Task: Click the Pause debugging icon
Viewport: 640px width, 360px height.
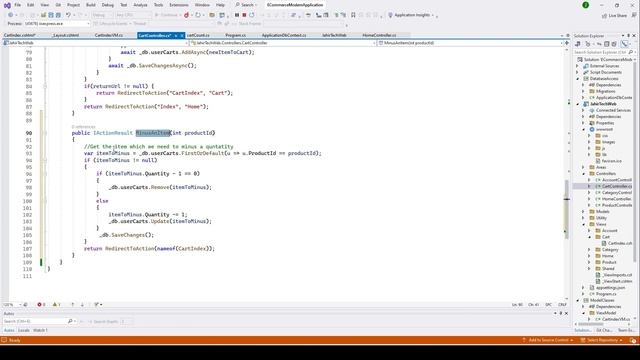Action: pos(237,15)
